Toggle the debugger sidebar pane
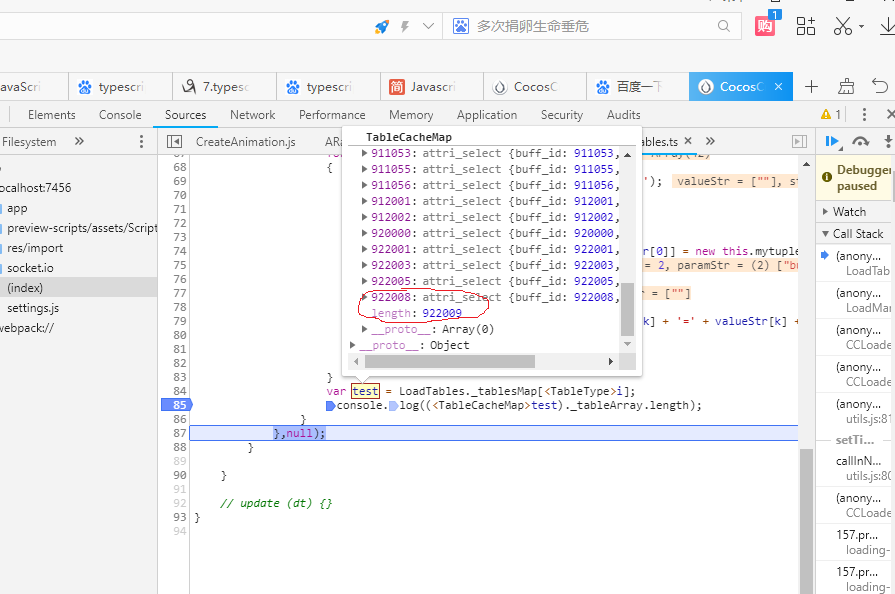 click(x=799, y=142)
